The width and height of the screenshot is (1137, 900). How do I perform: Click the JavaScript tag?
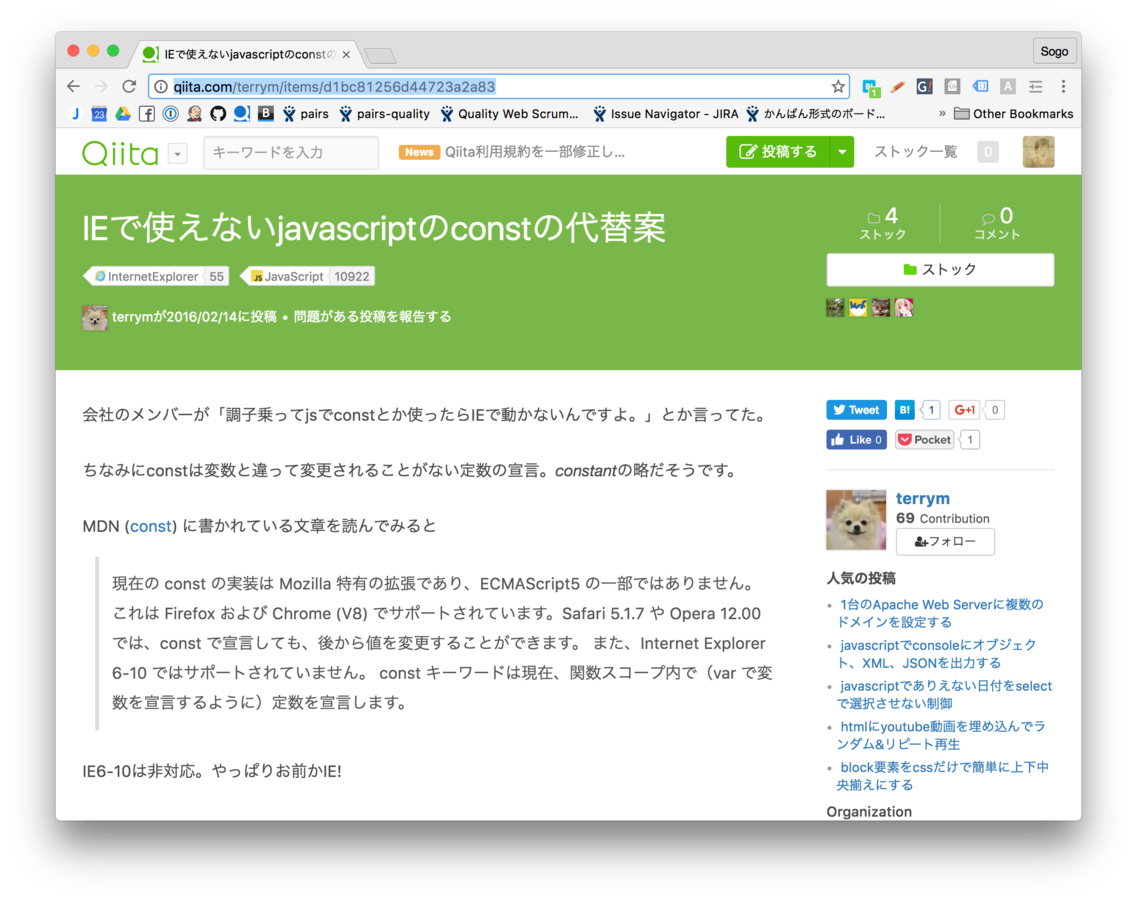[307, 276]
